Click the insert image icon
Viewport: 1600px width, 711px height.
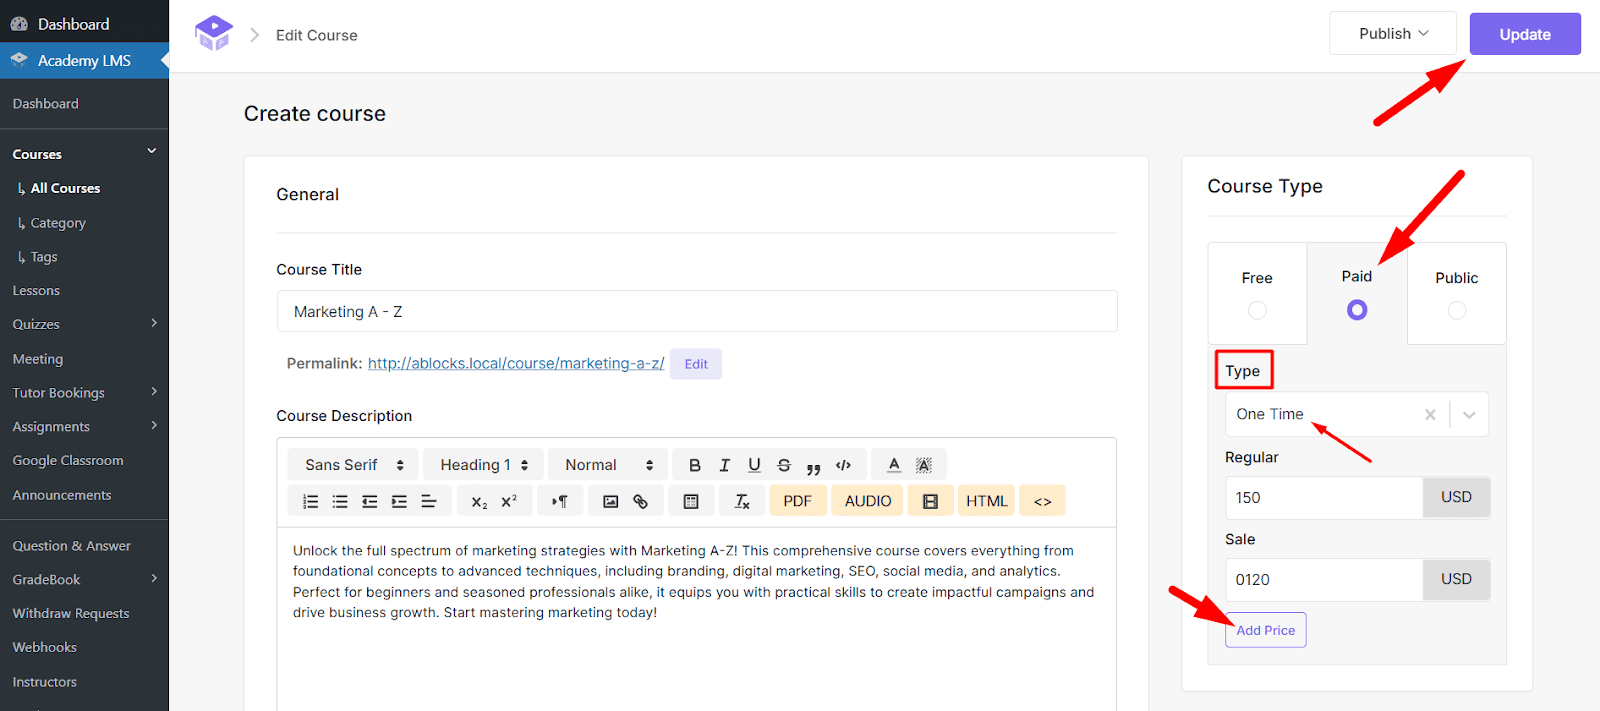[x=611, y=501]
